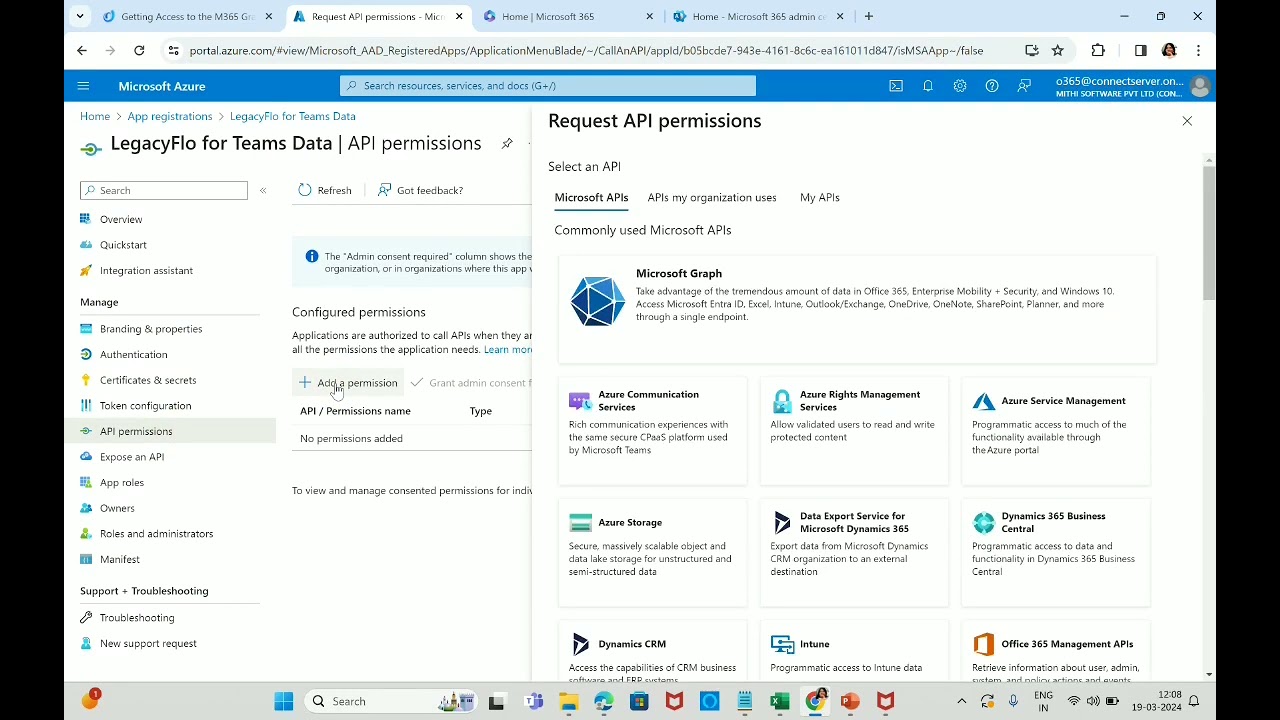1280x720 pixels.
Task: Switch to Microsoft 365 admin center tab
Action: click(x=758, y=17)
